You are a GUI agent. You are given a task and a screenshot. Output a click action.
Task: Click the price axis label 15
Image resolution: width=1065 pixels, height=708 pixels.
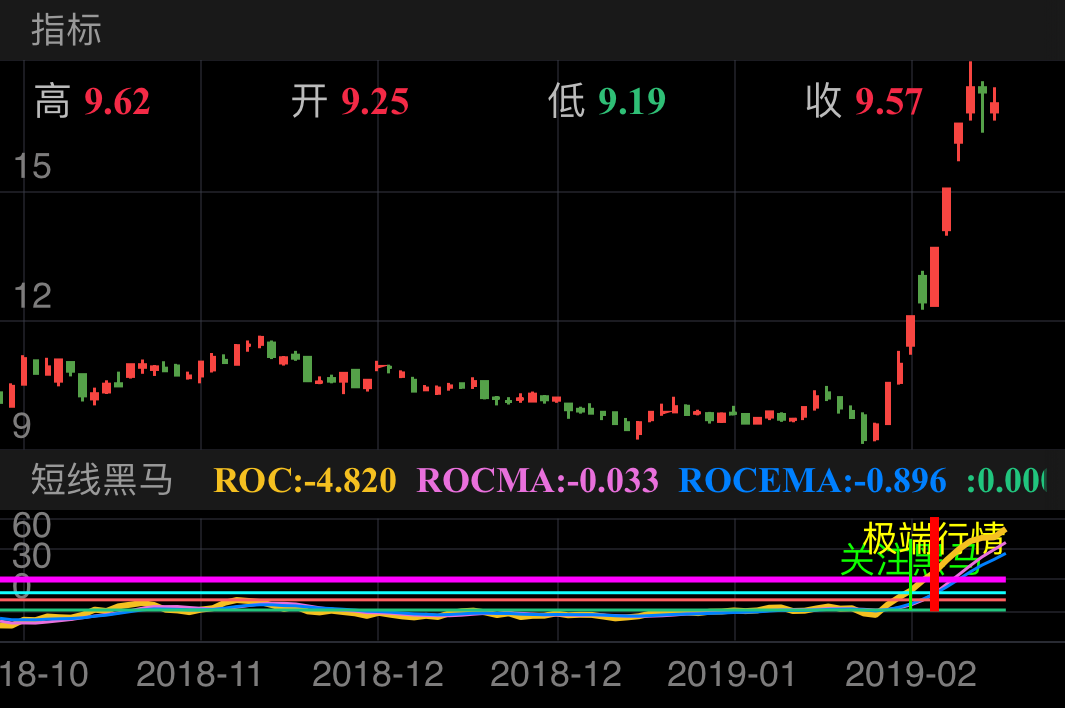click(x=32, y=166)
